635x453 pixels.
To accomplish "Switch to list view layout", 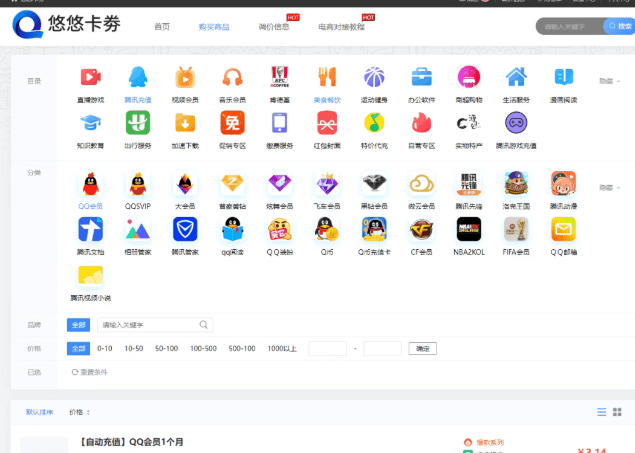I will click(601, 412).
